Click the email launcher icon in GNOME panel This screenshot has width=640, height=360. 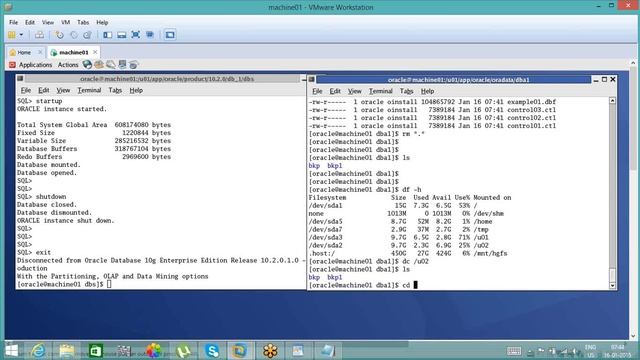click(x=99, y=64)
